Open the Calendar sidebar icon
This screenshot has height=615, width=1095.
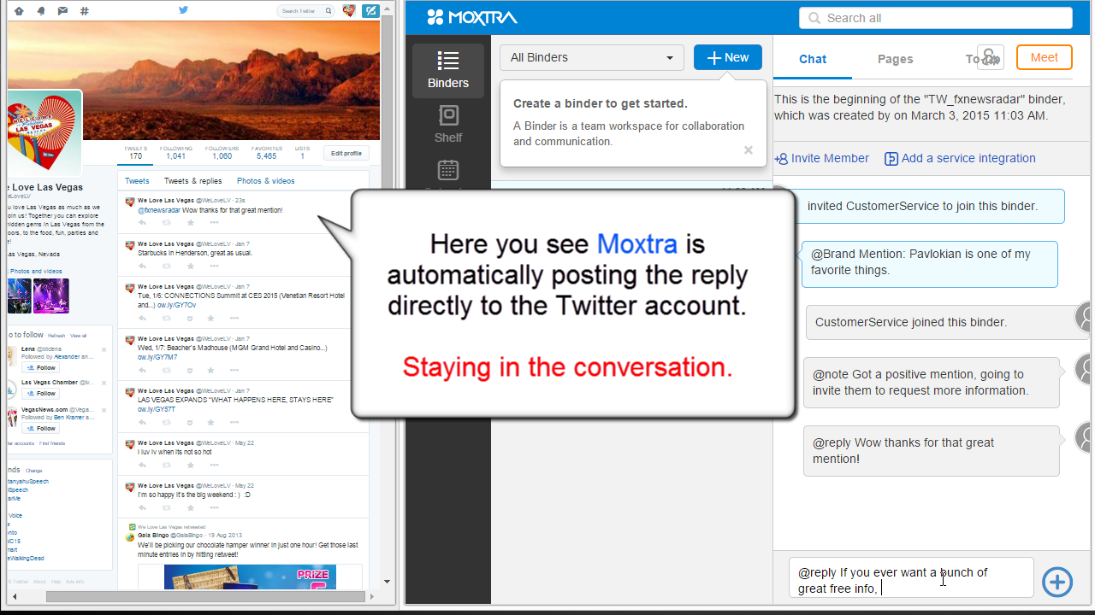point(448,170)
